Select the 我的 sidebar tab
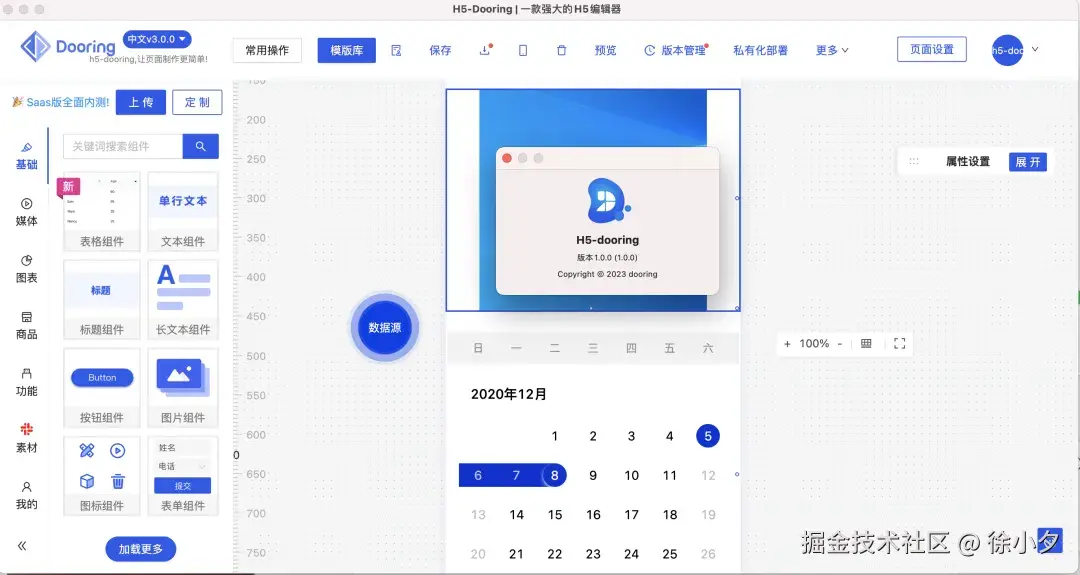 click(x=26, y=496)
